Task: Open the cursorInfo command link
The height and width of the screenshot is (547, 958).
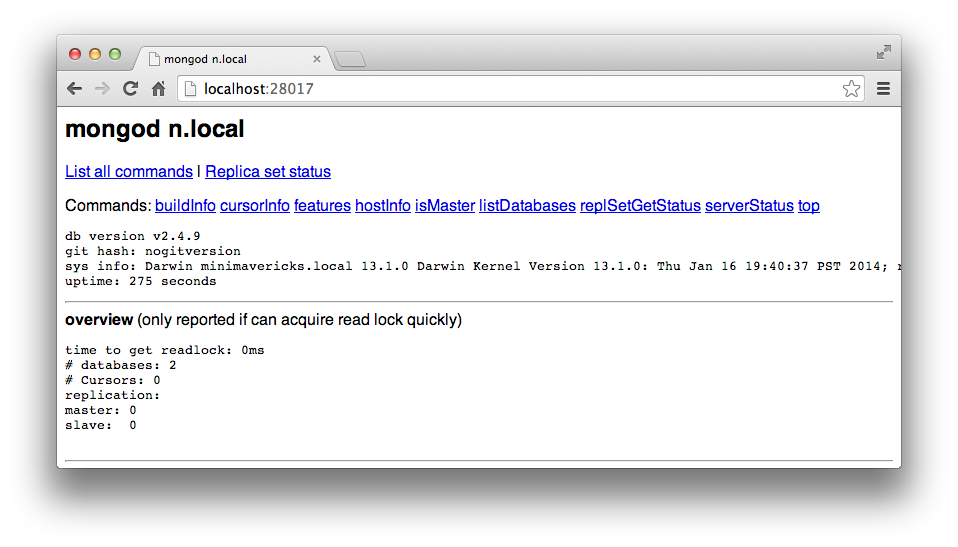Action: 255,206
